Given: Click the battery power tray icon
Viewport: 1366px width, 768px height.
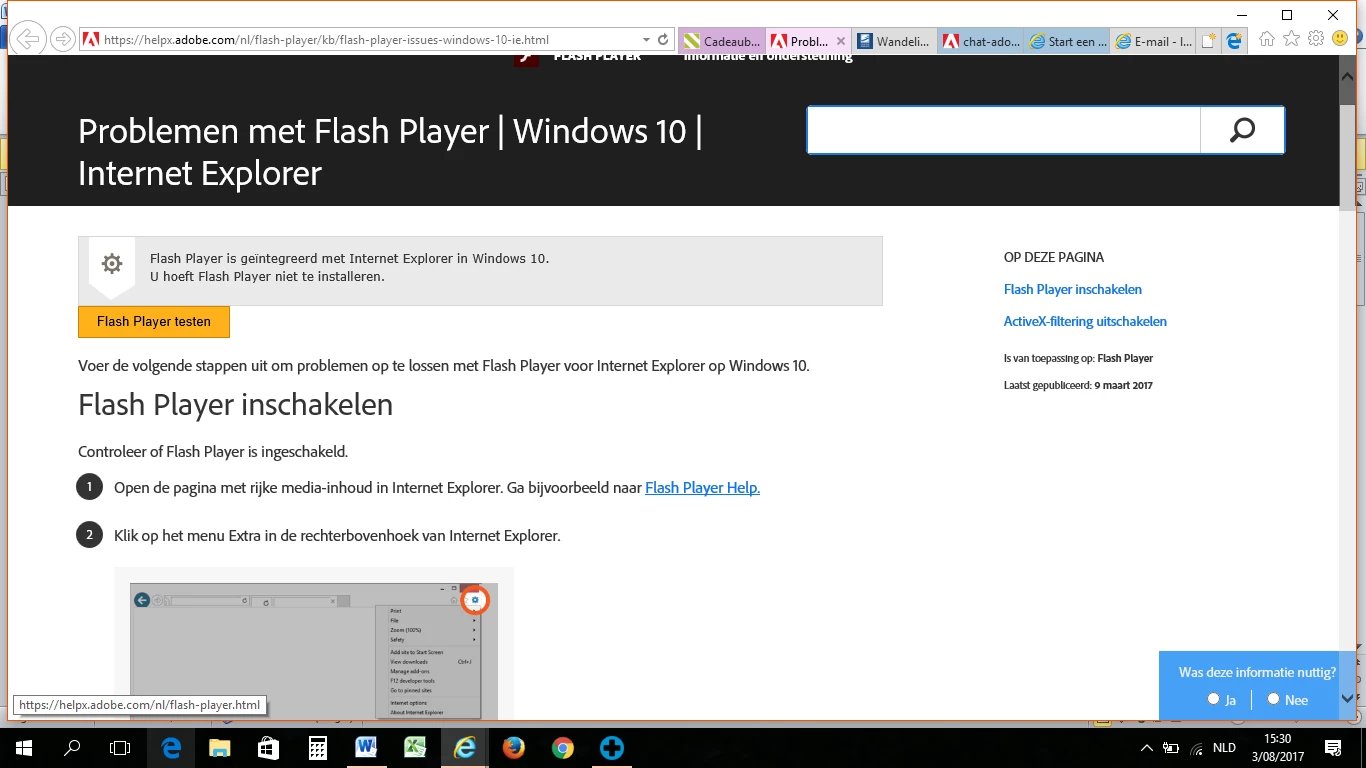Looking at the screenshot, I should coord(1172,748).
